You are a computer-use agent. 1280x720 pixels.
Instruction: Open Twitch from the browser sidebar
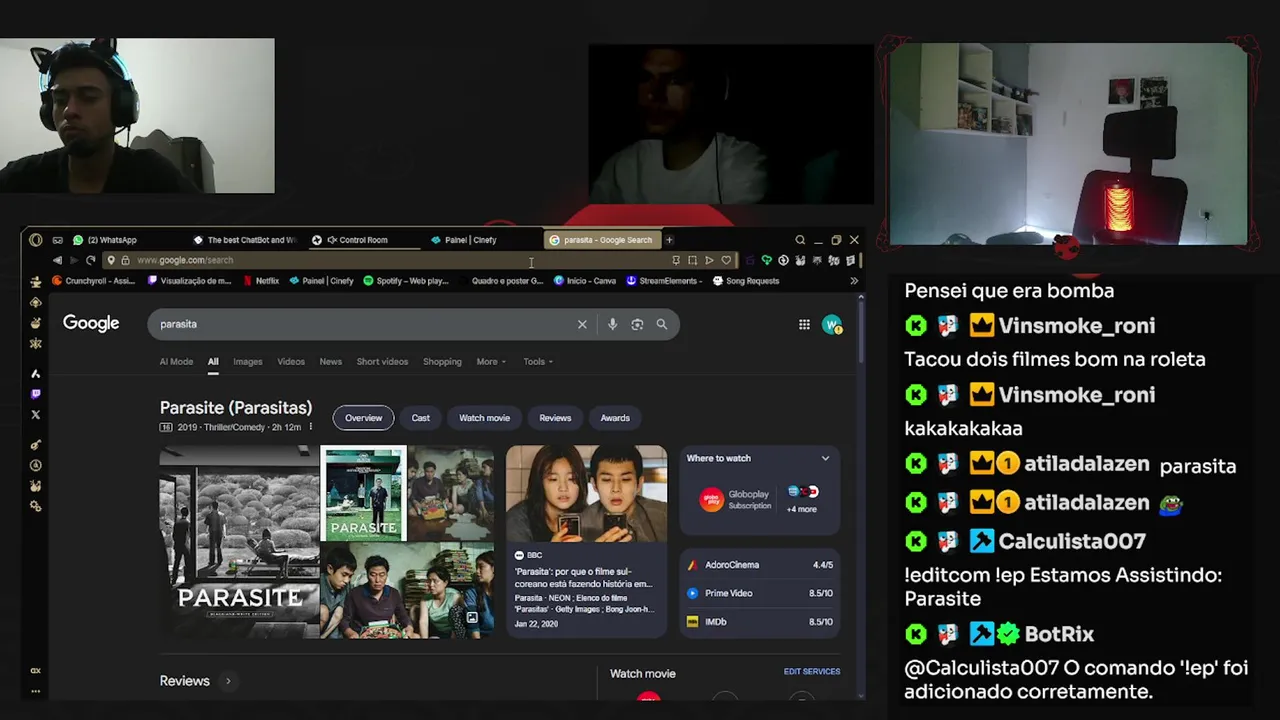coord(36,394)
